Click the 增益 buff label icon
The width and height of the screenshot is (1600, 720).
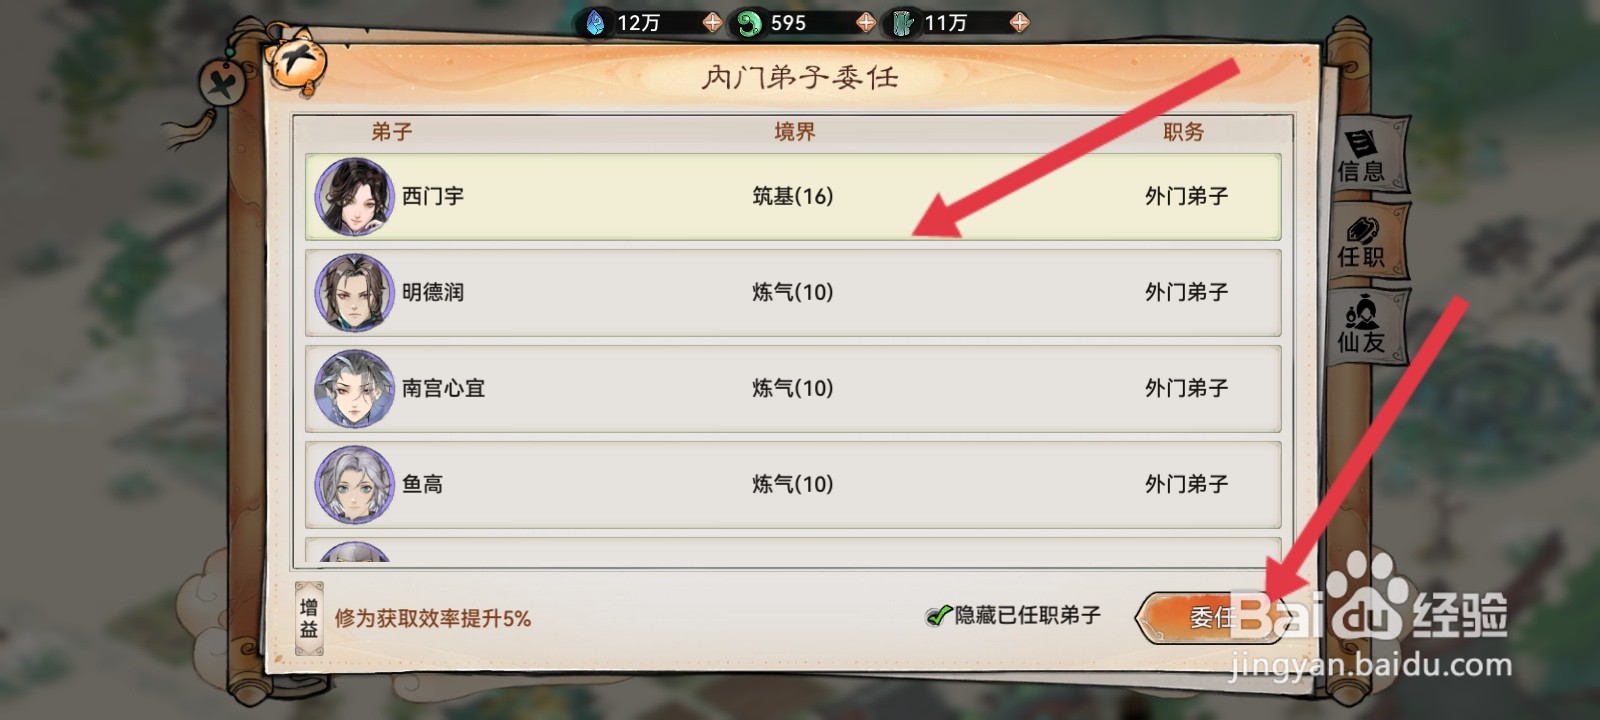309,618
